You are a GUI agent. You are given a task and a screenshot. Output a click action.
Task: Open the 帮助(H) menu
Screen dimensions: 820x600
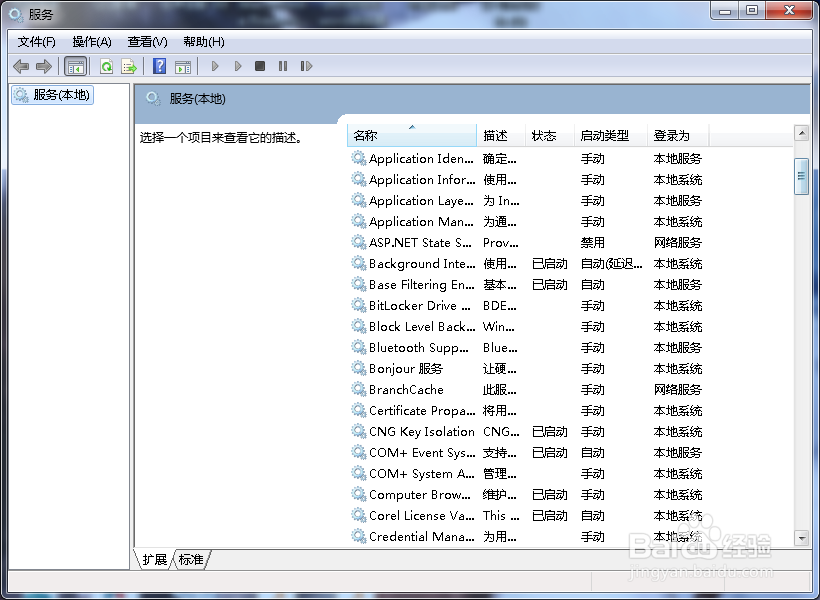click(204, 42)
